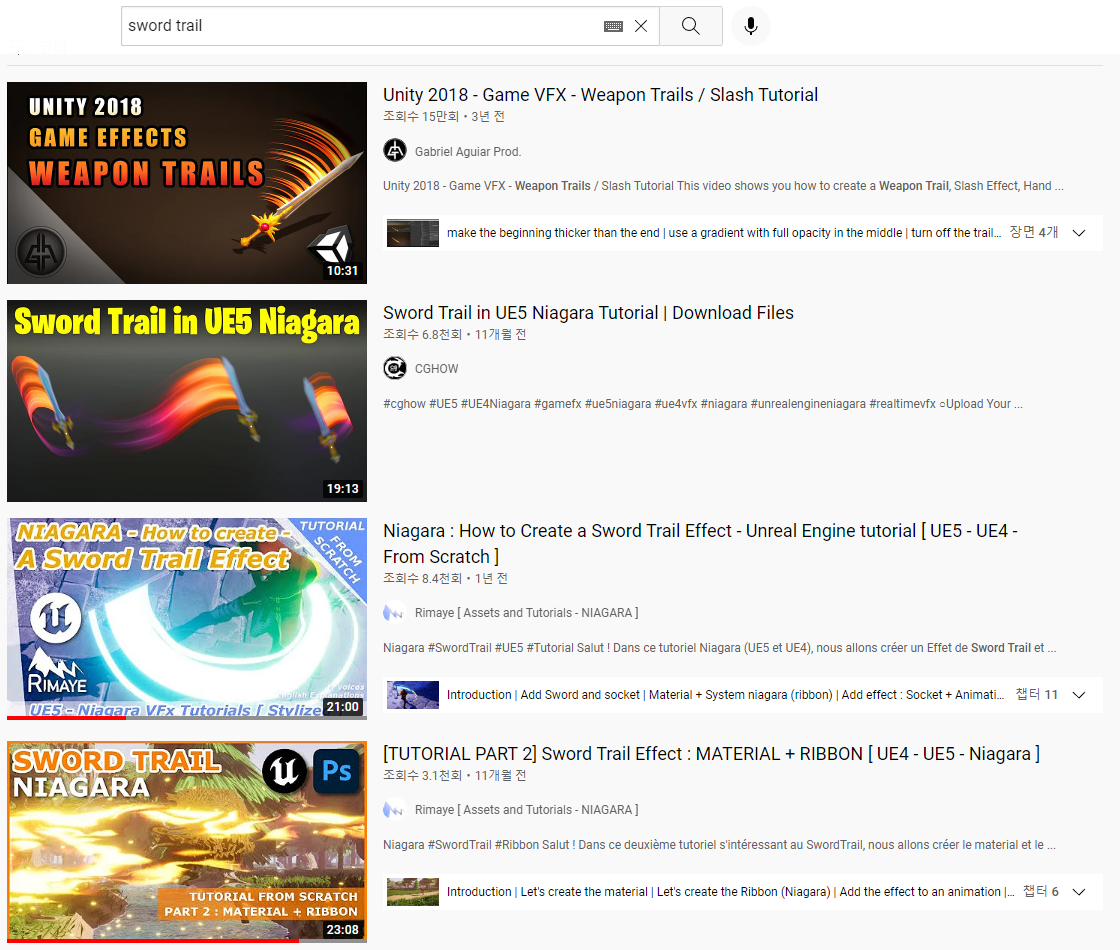
Task: Click '장면 4개' scenes label
Action: click(1034, 232)
